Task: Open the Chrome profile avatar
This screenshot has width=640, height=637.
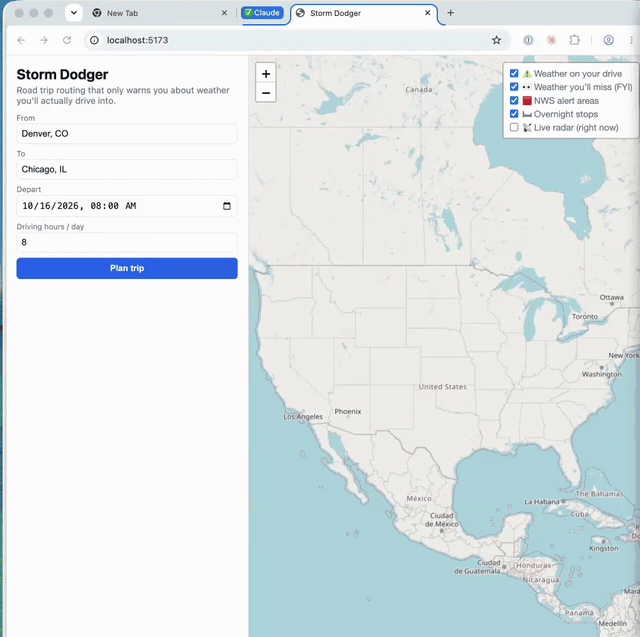Action: pos(608,40)
